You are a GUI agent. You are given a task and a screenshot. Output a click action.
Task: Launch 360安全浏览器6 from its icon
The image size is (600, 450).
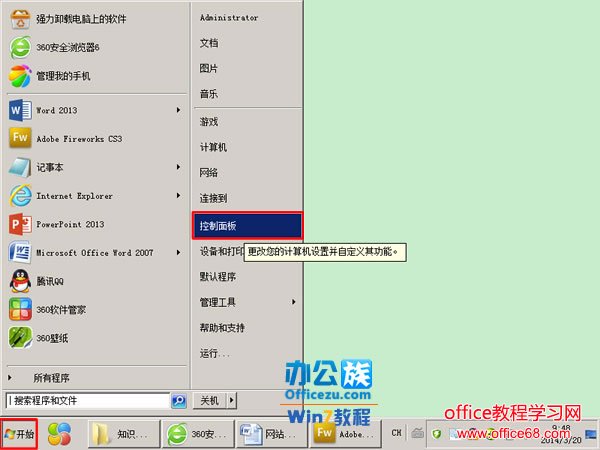[20, 47]
